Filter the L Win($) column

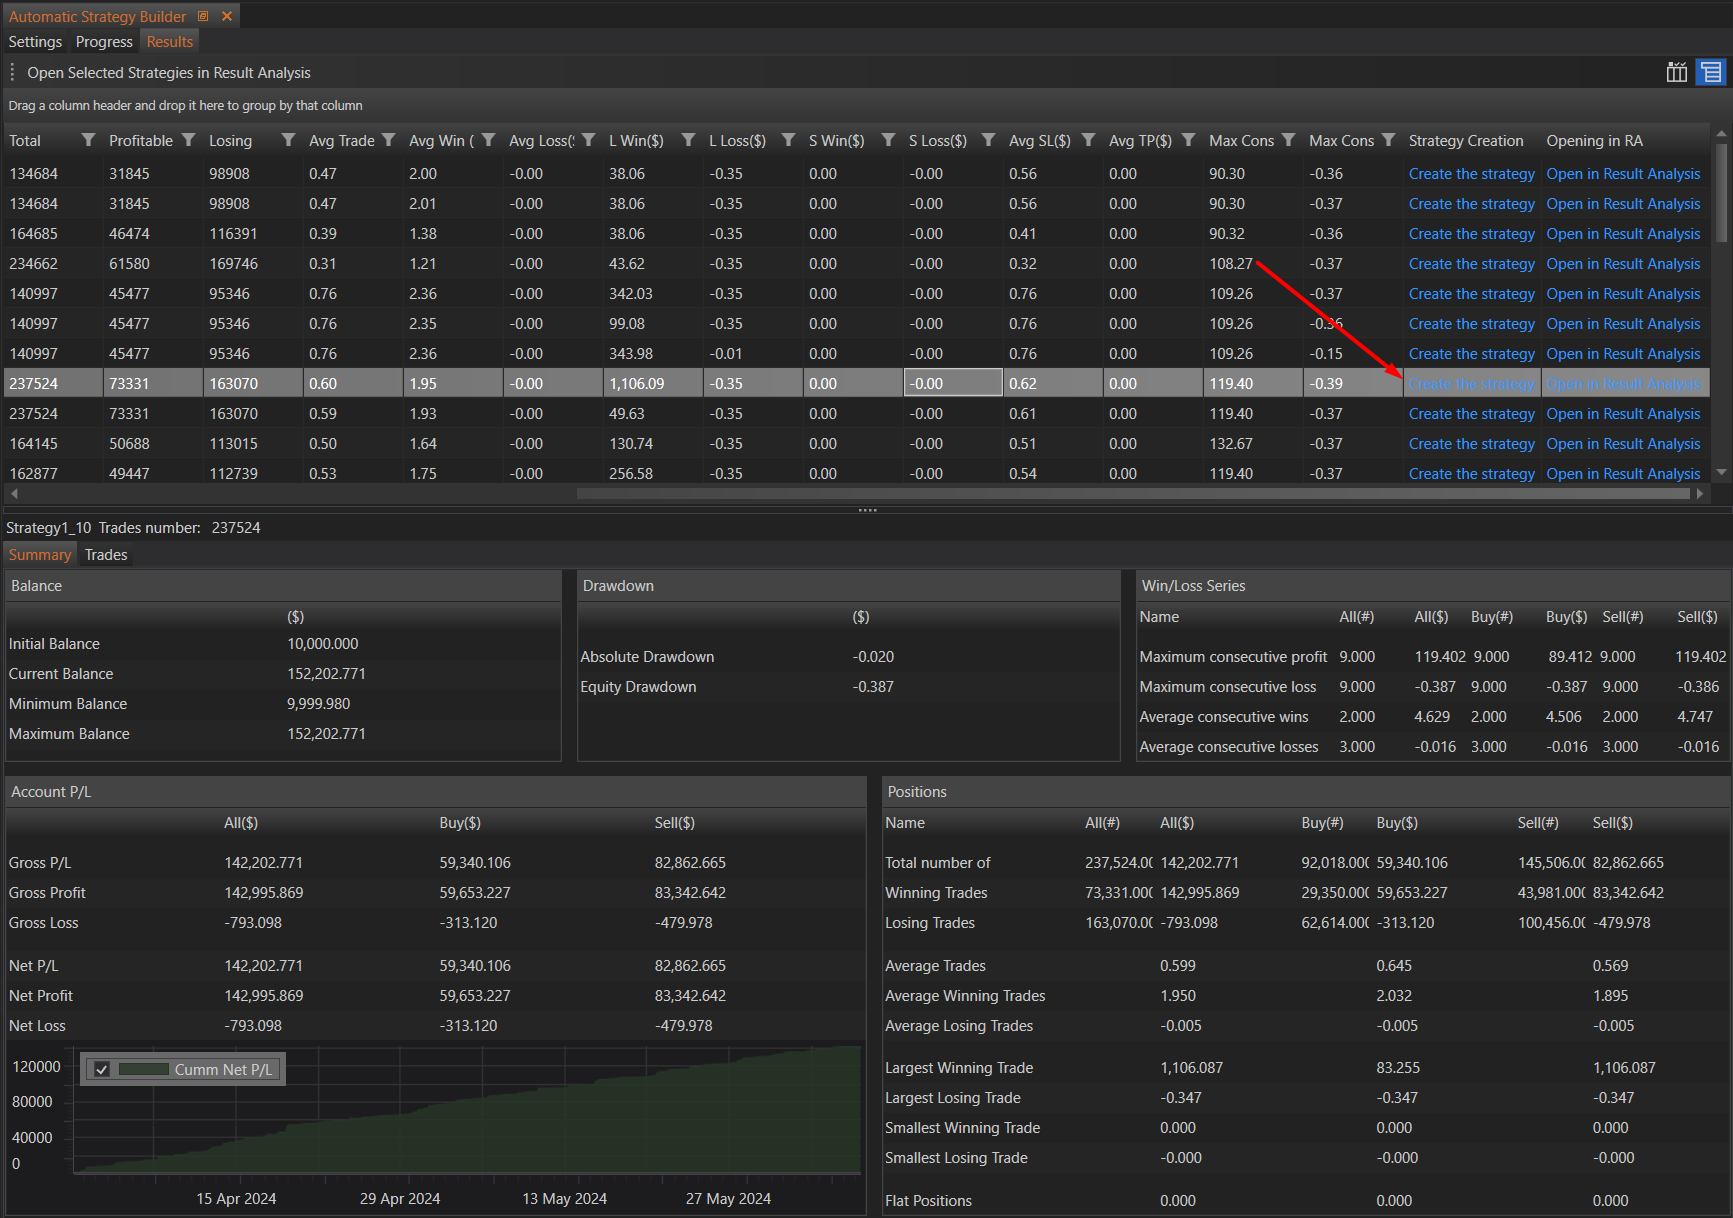688,140
